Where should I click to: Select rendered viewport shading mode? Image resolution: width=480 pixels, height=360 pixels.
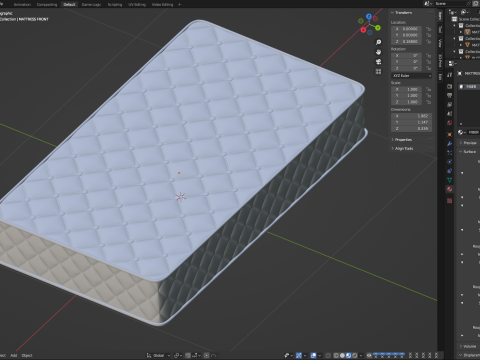355,356
